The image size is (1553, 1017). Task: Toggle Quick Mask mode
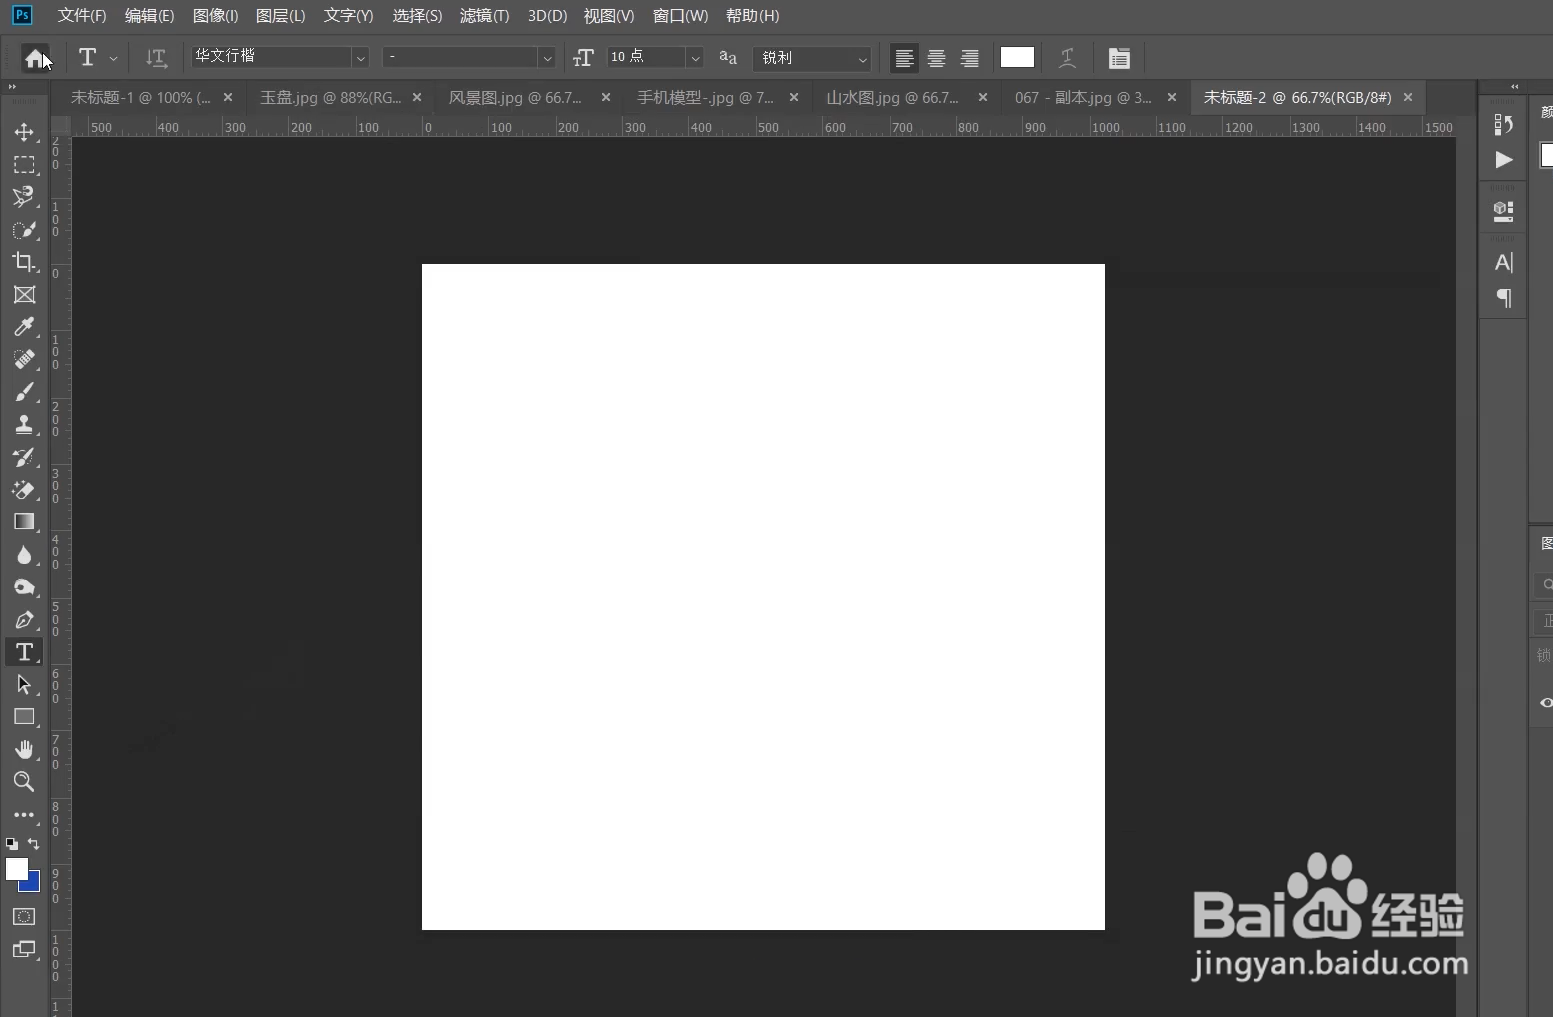pos(24,917)
